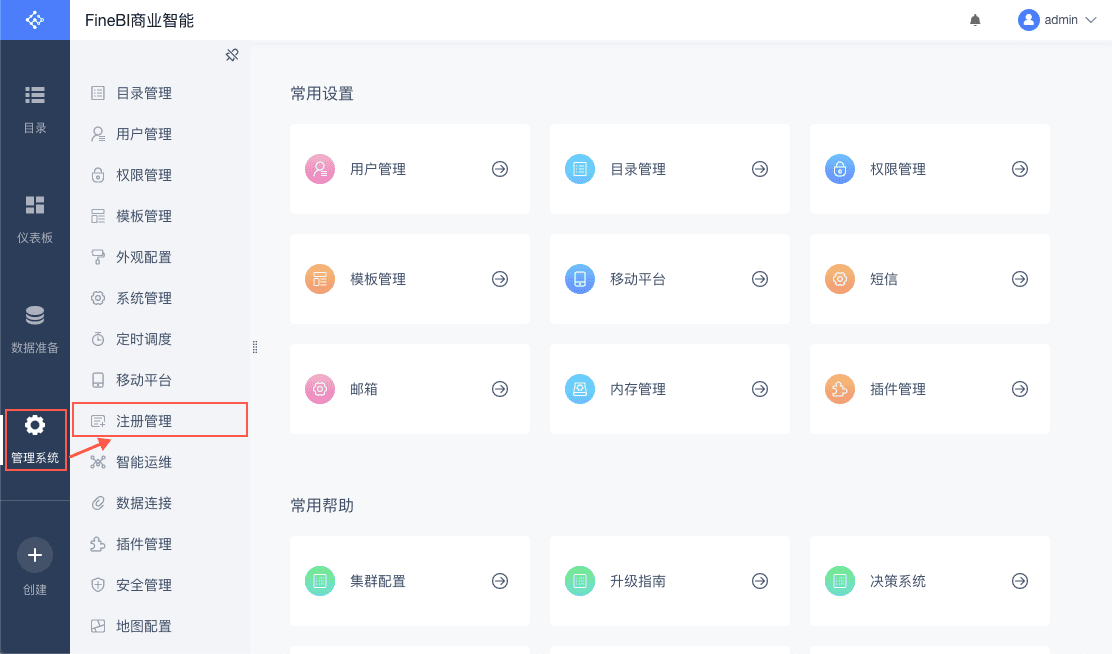Click the 内存管理 card arrow
Screen dimensions: 1112x654
click(x=760, y=389)
